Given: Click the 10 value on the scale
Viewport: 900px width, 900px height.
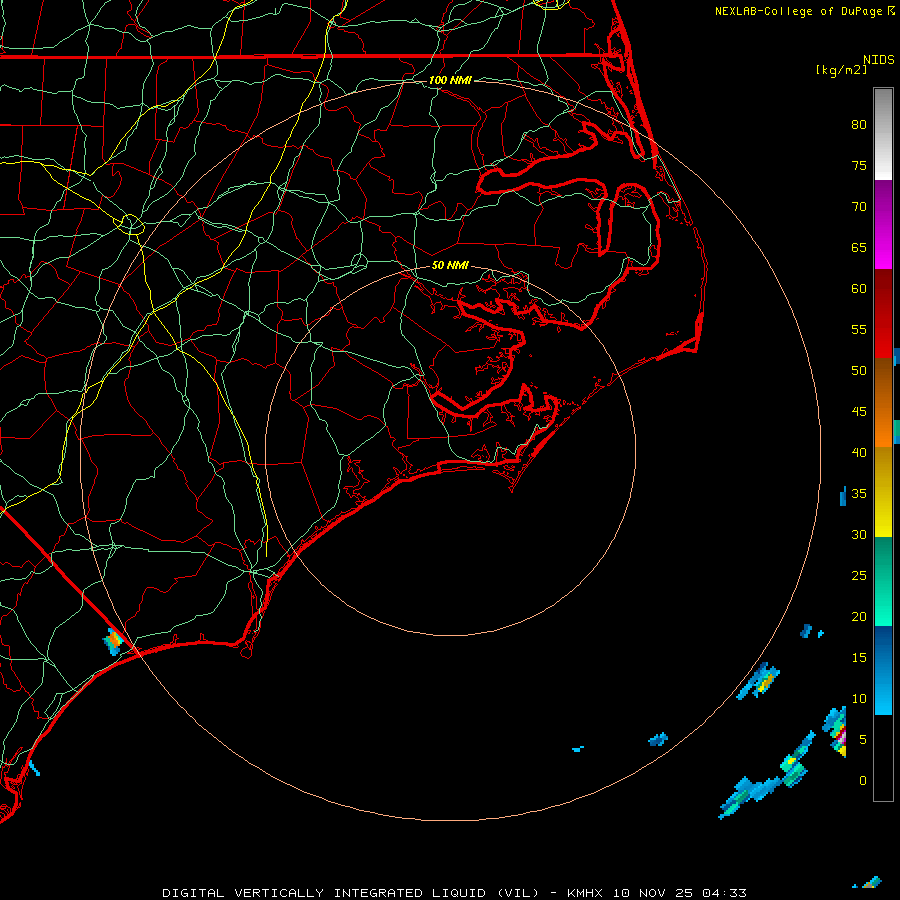Looking at the screenshot, I should click(x=859, y=699).
